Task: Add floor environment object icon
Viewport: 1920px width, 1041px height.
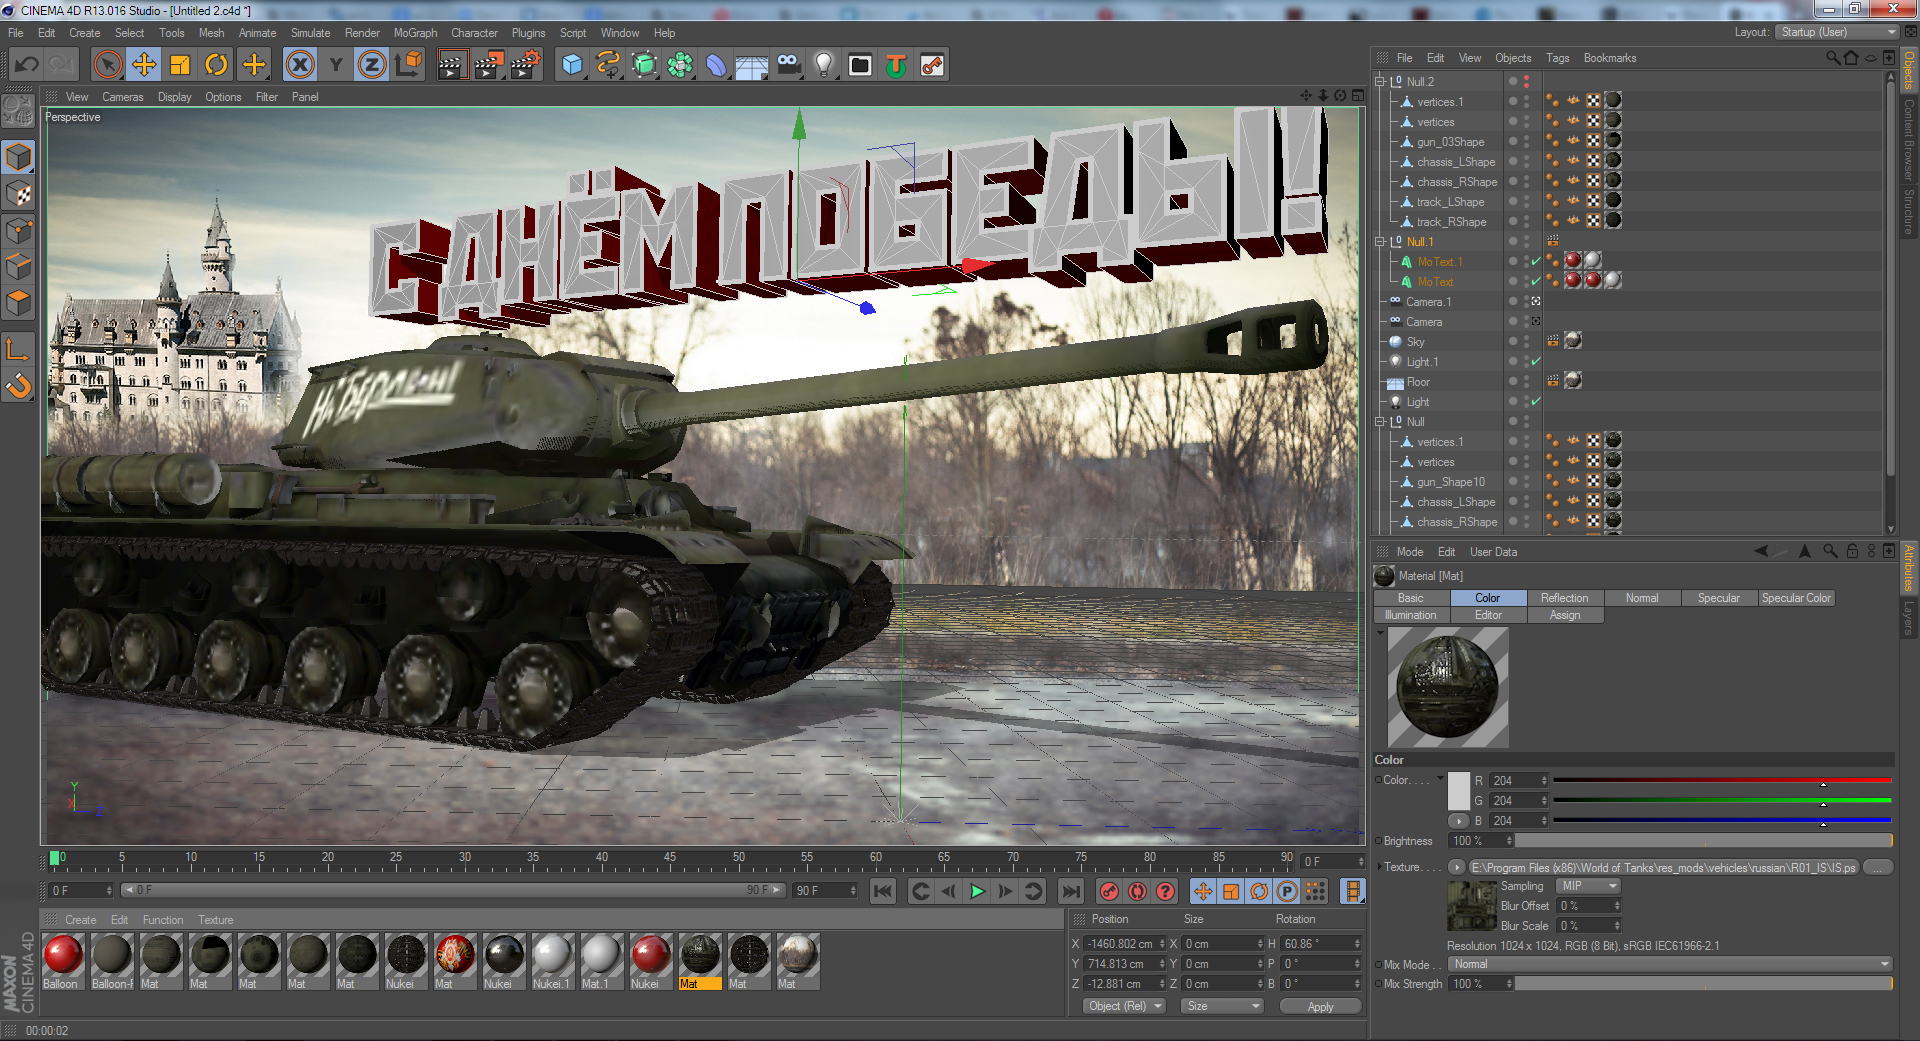Action: (752, 65)
